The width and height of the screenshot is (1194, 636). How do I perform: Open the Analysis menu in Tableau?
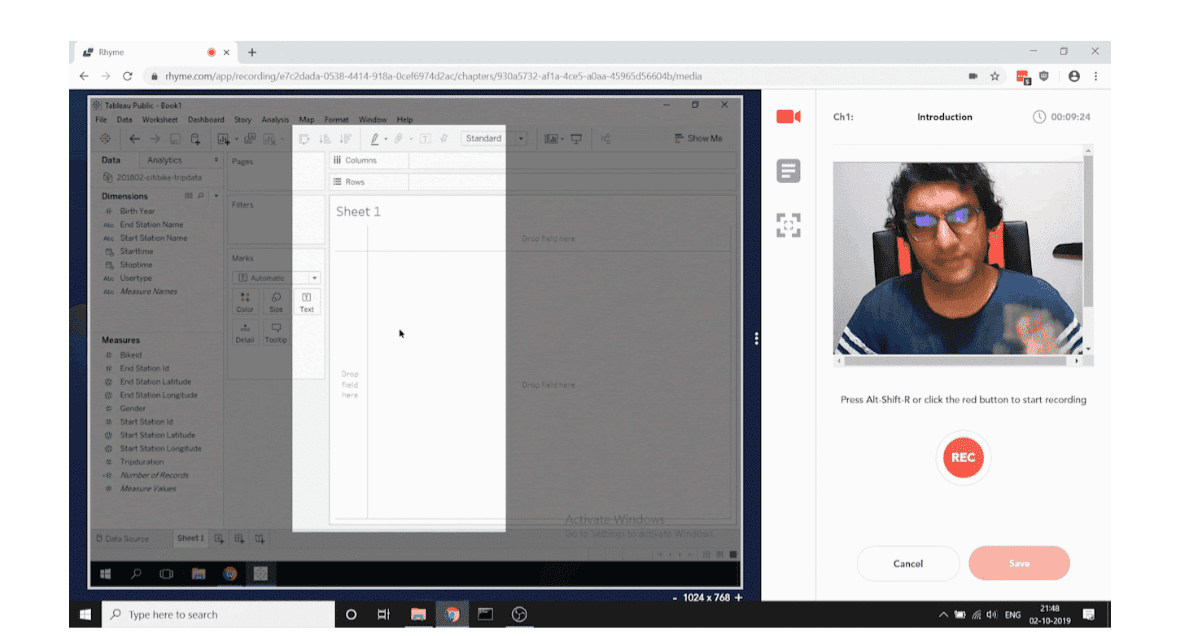pos(275,120)
